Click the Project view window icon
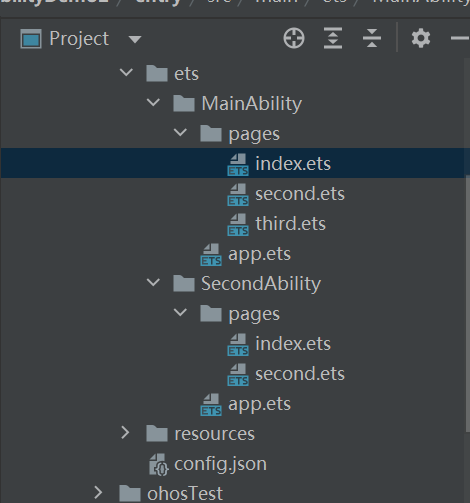The width and height of the screenshot is (470, 503). tap(31, 39)
